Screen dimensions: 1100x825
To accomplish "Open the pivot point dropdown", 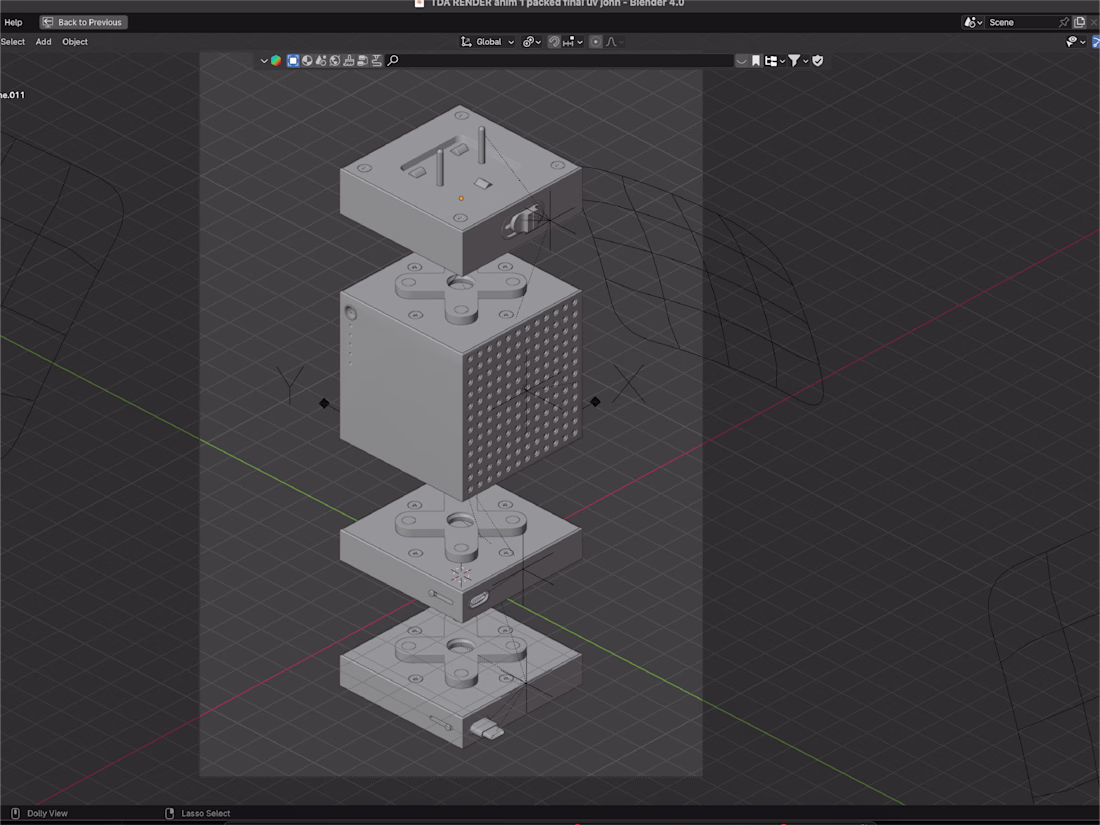I will (x=532, y=42).
